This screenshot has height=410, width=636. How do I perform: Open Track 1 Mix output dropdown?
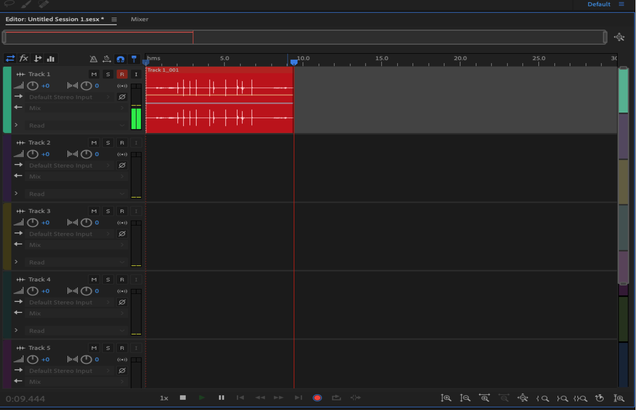click(75, 108)
